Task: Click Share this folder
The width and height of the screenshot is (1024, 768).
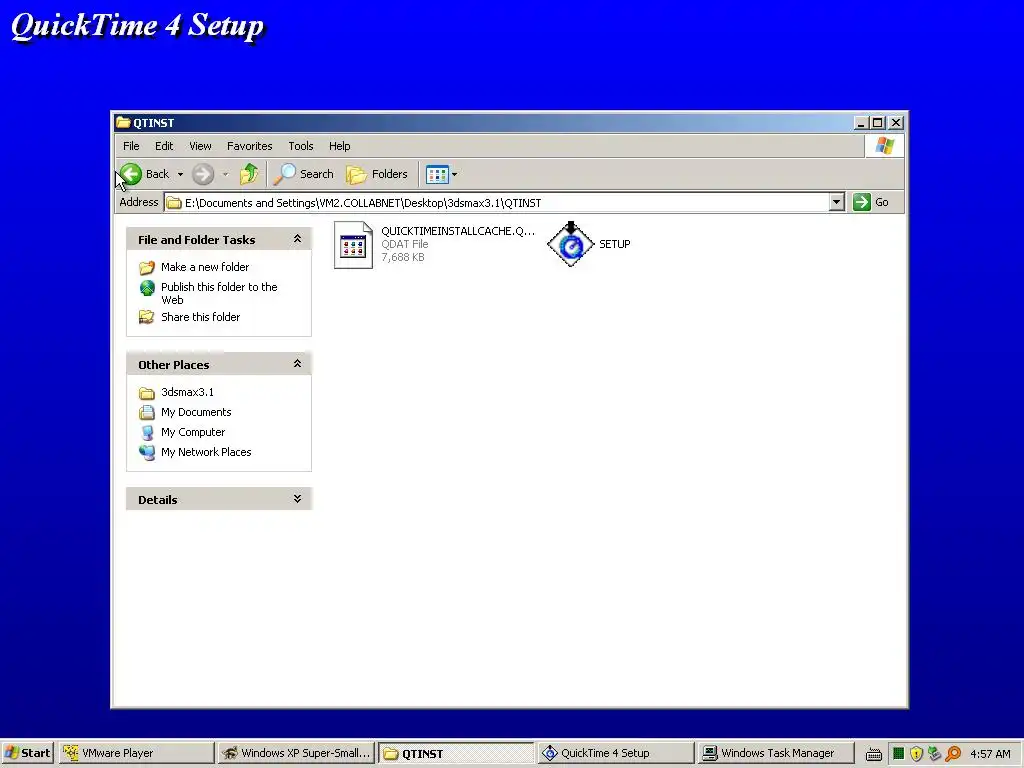Action: [200, 317]
